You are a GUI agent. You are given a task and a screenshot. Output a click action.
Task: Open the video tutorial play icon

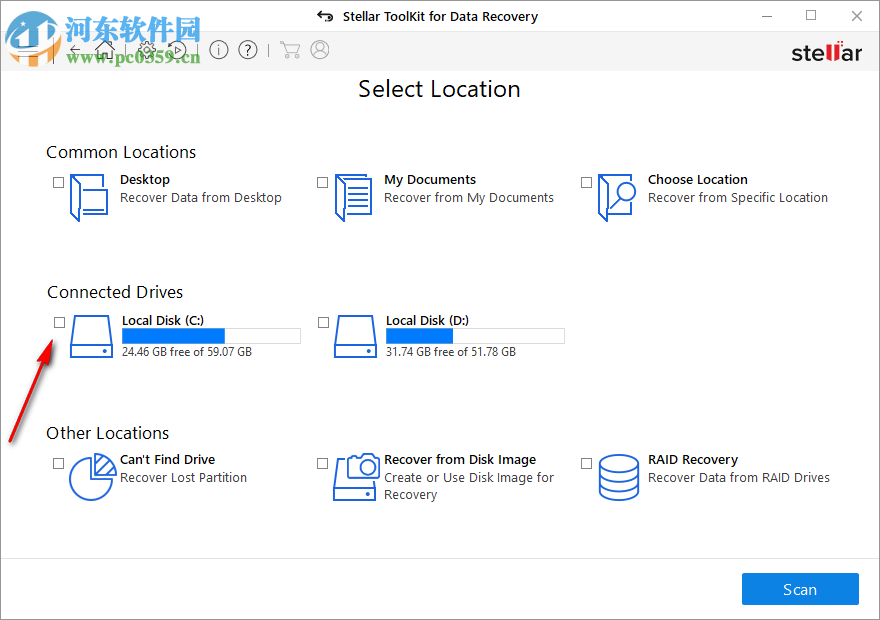tap(178, 49)
